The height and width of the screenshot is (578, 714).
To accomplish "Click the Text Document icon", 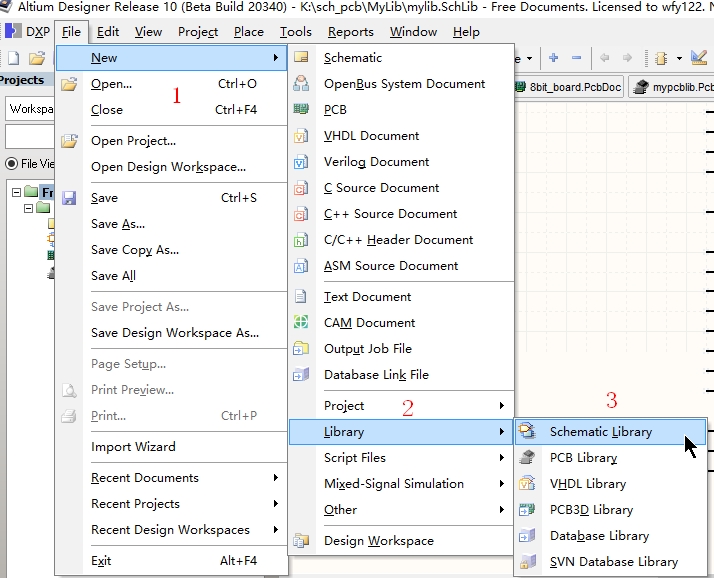I will (x=301, y=297).
